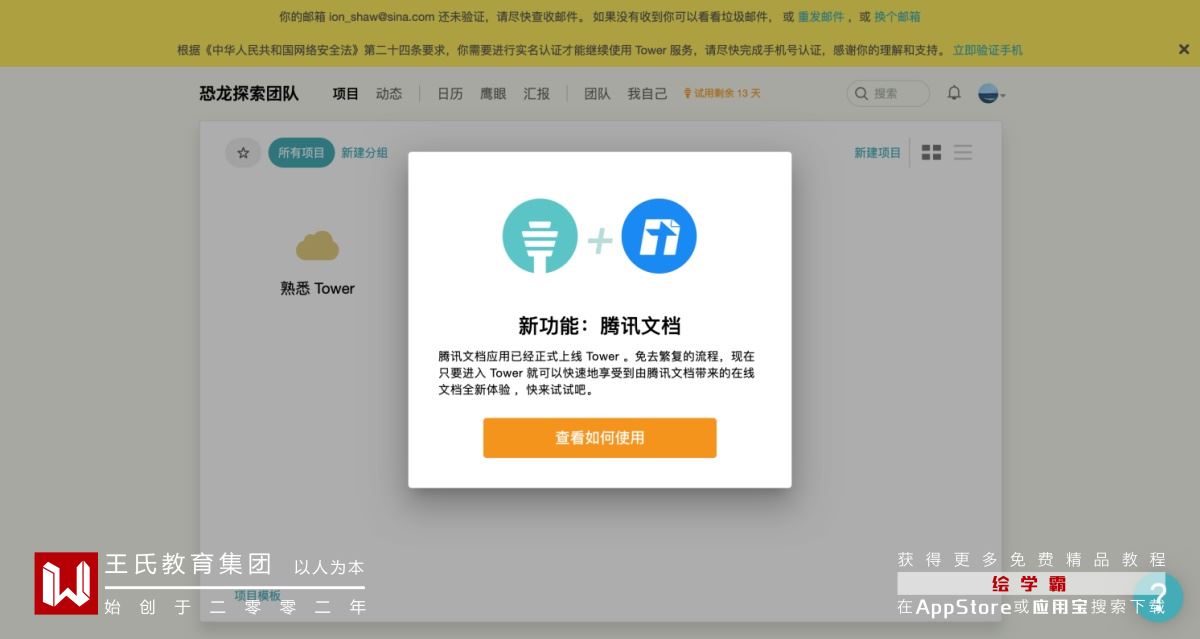Viewport: 1200px width, 639px height.
Task: Switch to the 鹰眼 tab
Action: pos(493,93)
